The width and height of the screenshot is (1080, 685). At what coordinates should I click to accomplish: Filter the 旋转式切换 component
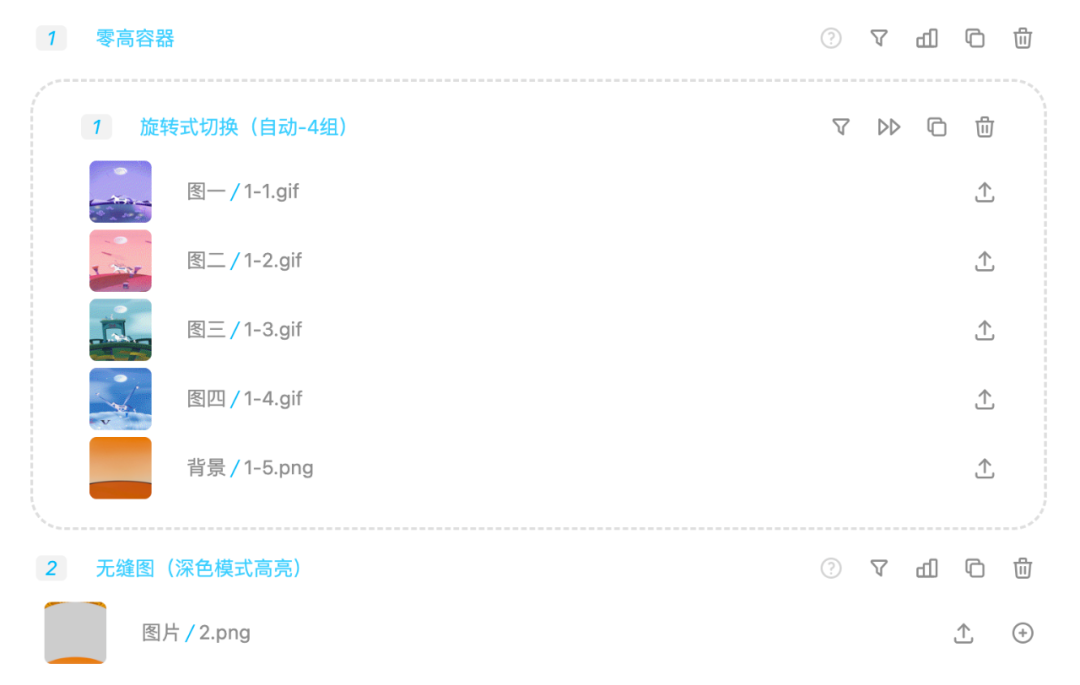pos(841,127)
